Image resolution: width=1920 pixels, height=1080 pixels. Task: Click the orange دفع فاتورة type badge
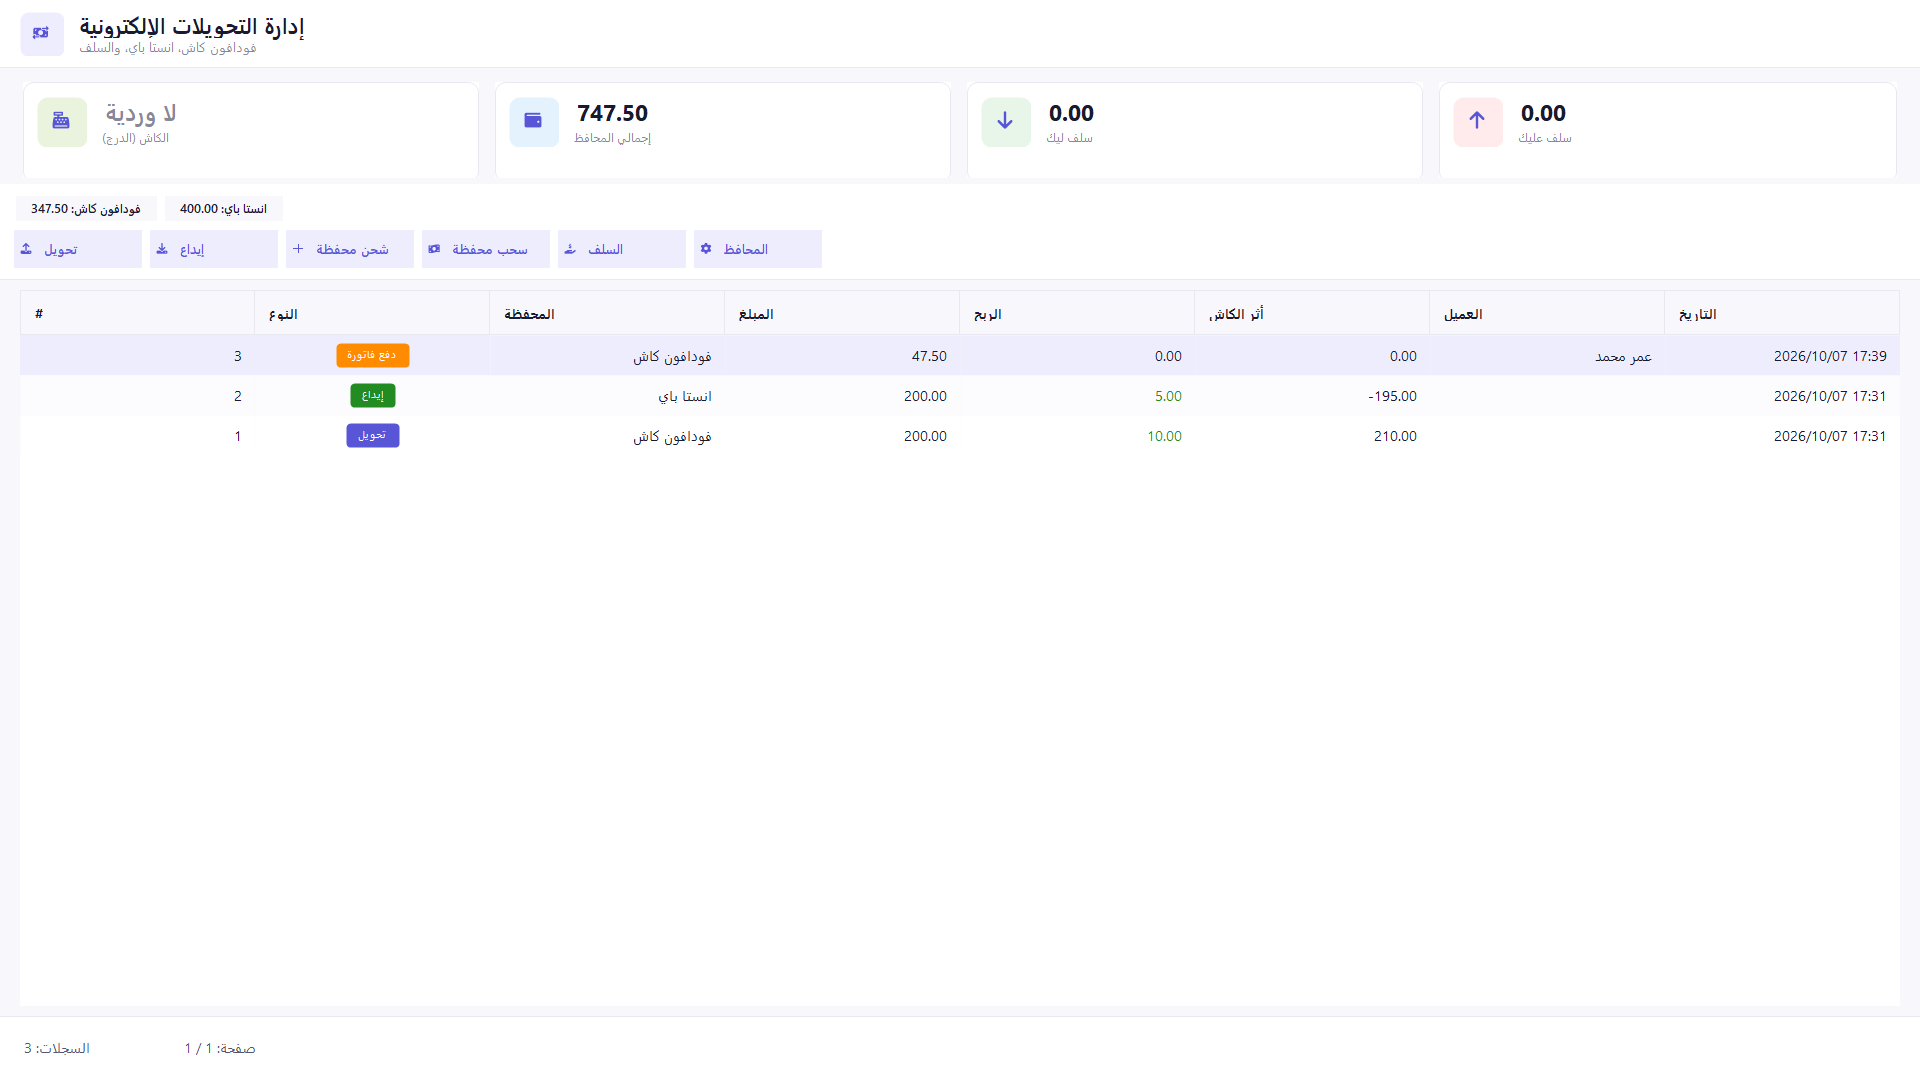click(x=373, y=355)
